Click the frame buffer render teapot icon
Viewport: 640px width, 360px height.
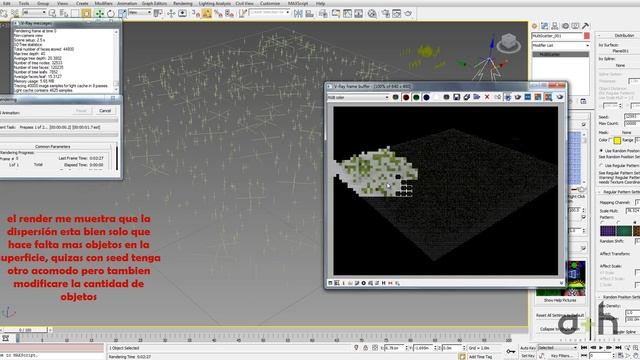click(x=559, y=97)
